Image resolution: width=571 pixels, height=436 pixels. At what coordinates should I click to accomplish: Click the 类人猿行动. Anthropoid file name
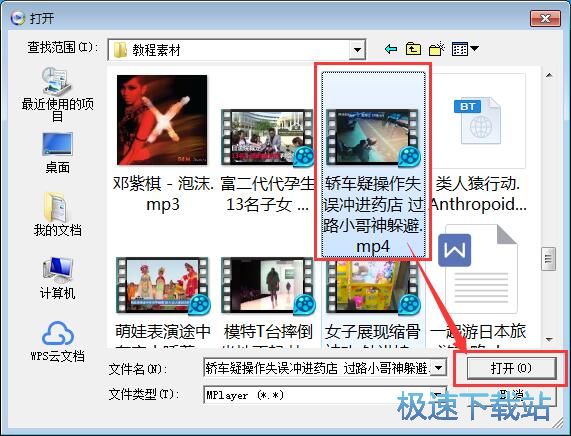pyautogui.click(x=478, y=194)
